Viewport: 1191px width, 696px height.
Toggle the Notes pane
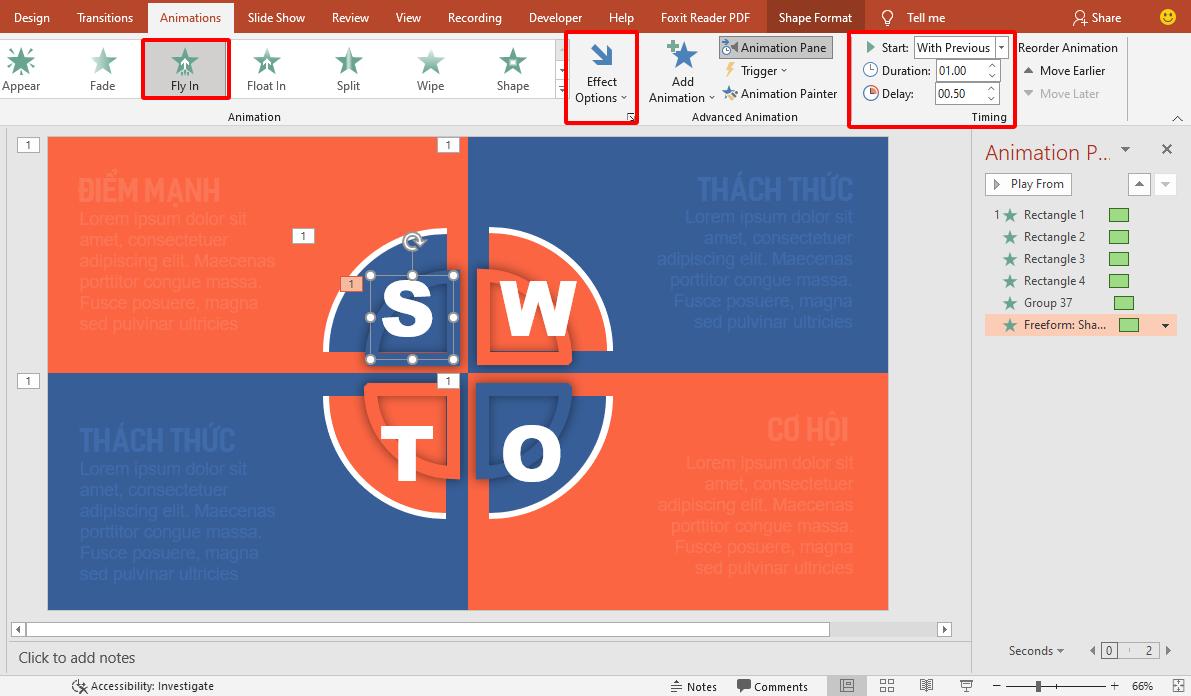[694, 685]
